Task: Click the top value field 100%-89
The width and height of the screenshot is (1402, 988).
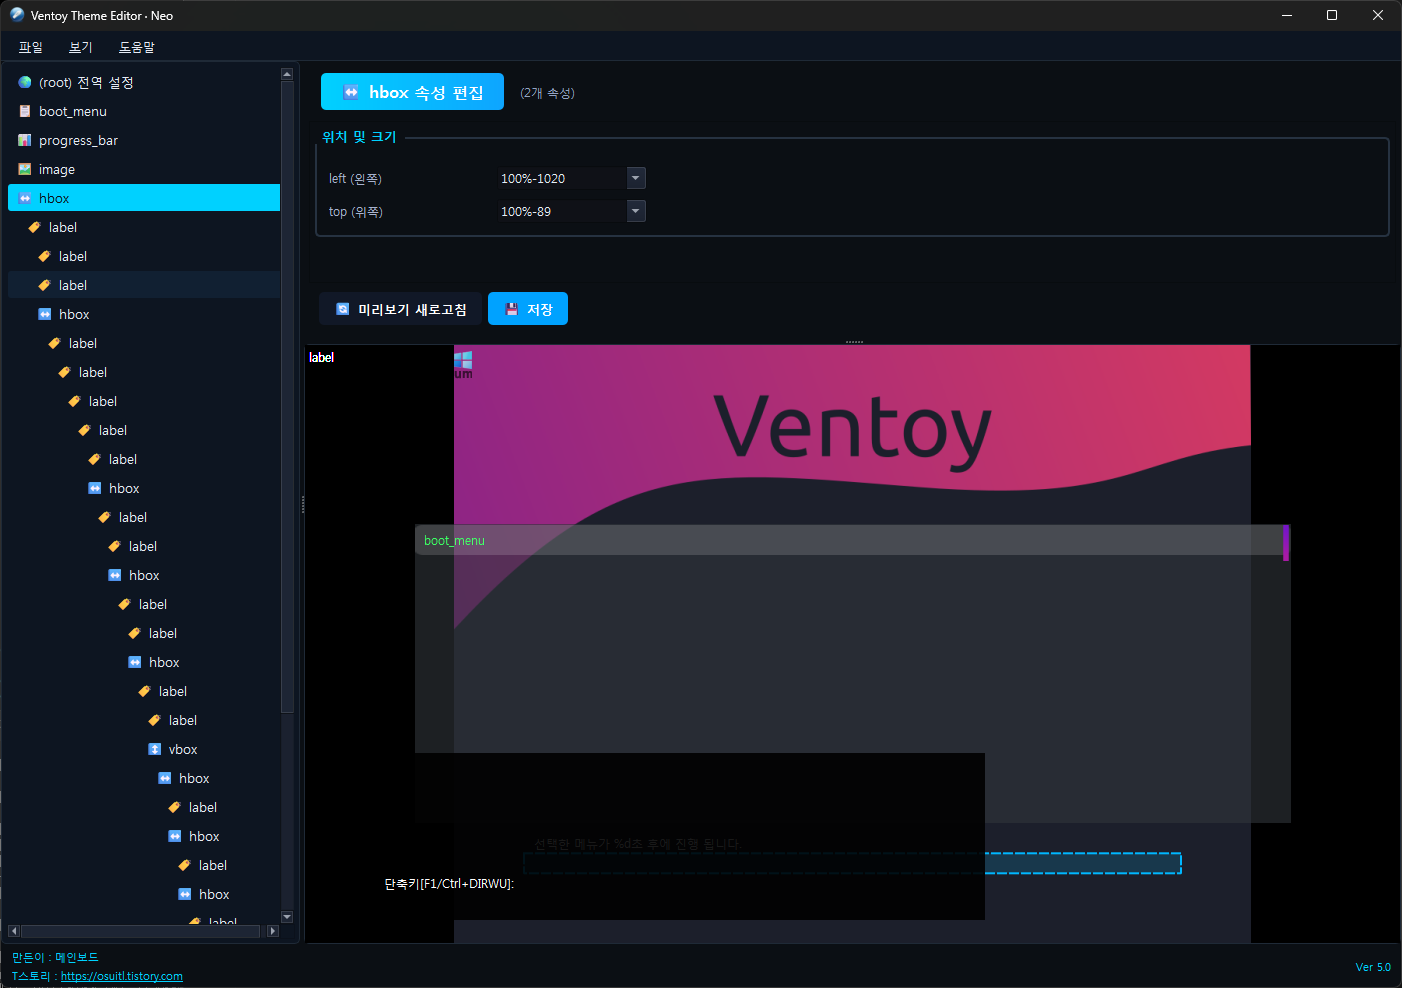Action: (x=561, y=211)
